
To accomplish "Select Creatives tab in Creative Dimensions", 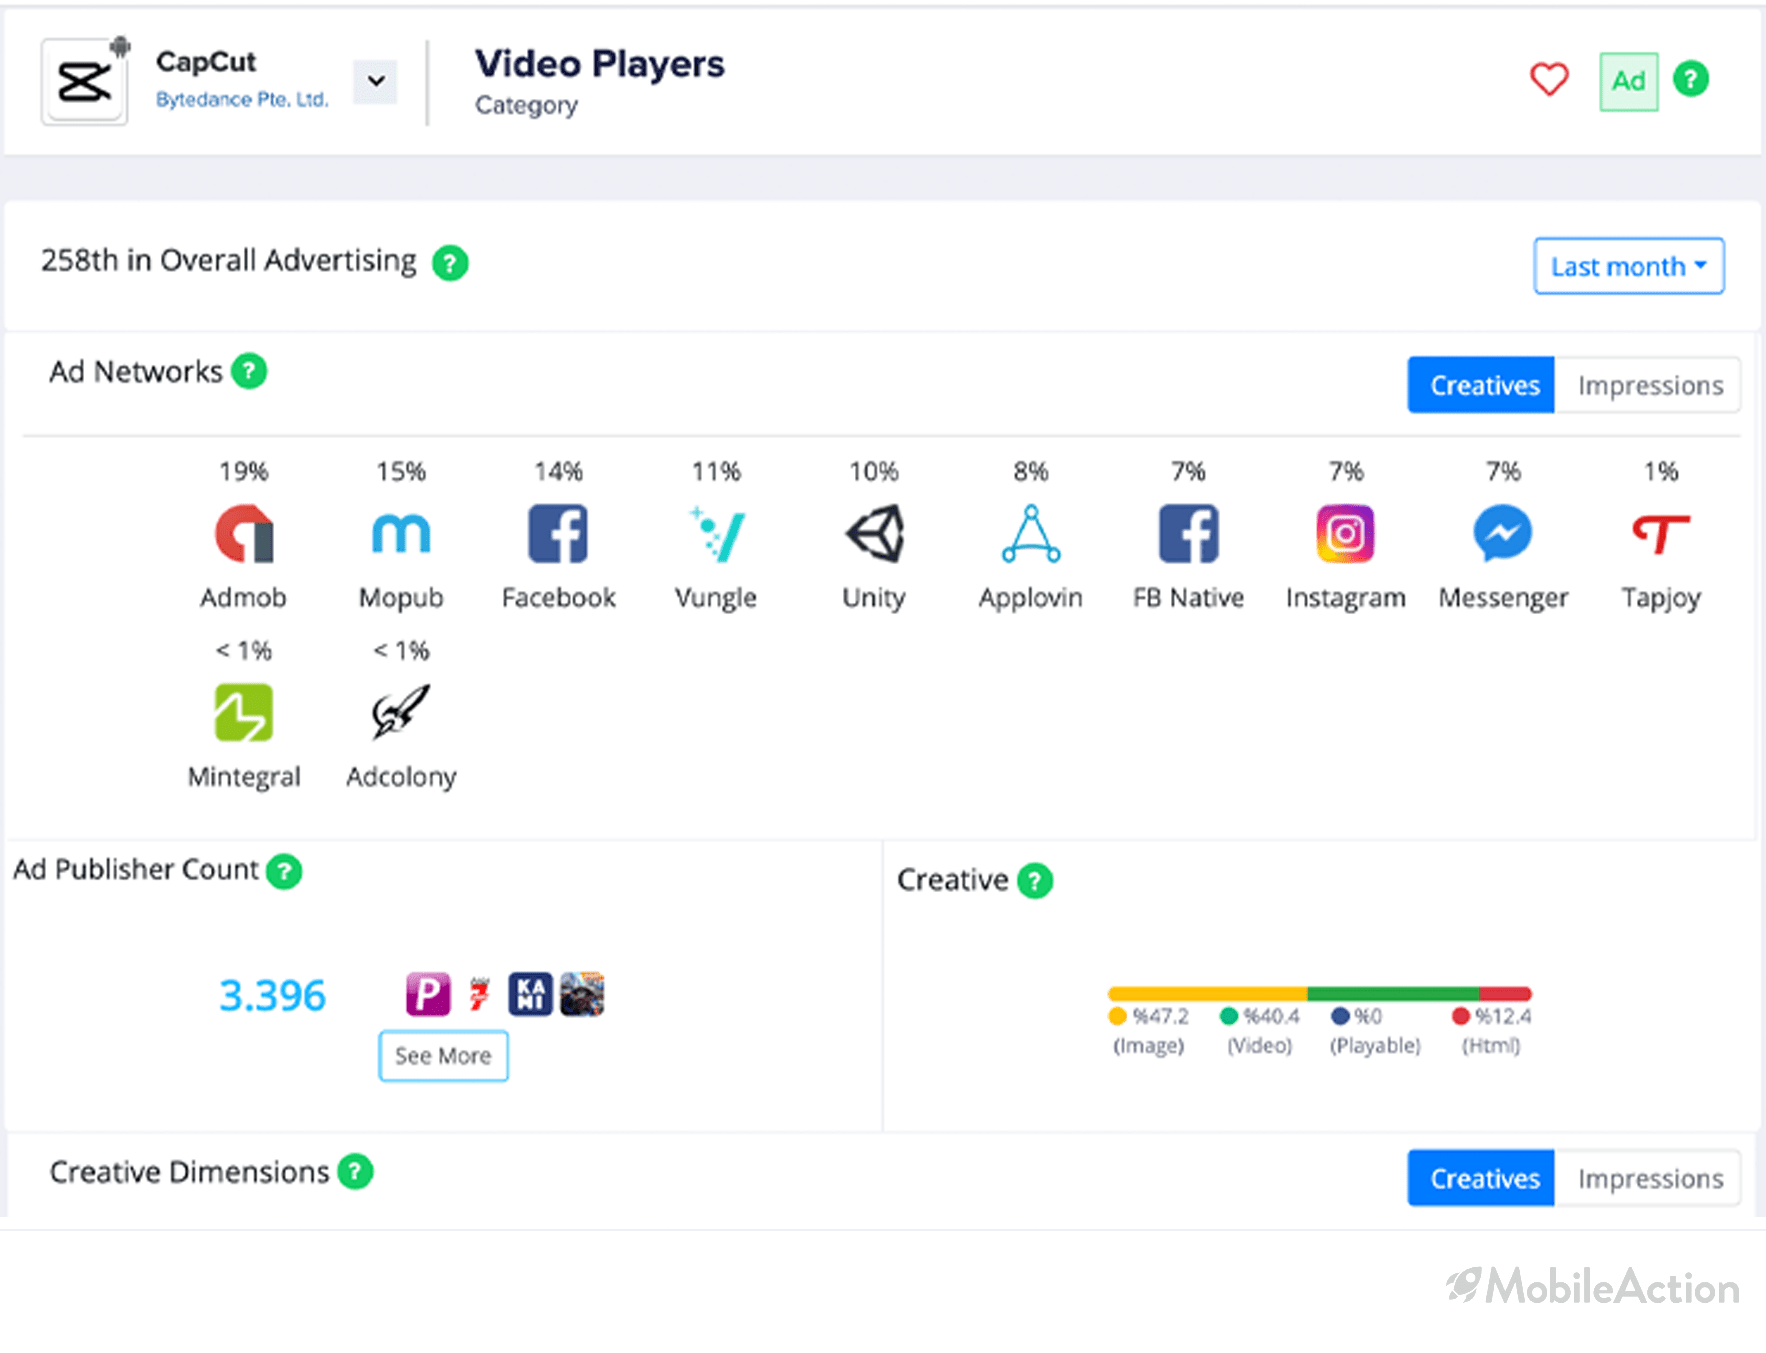I will 1481,1178.
